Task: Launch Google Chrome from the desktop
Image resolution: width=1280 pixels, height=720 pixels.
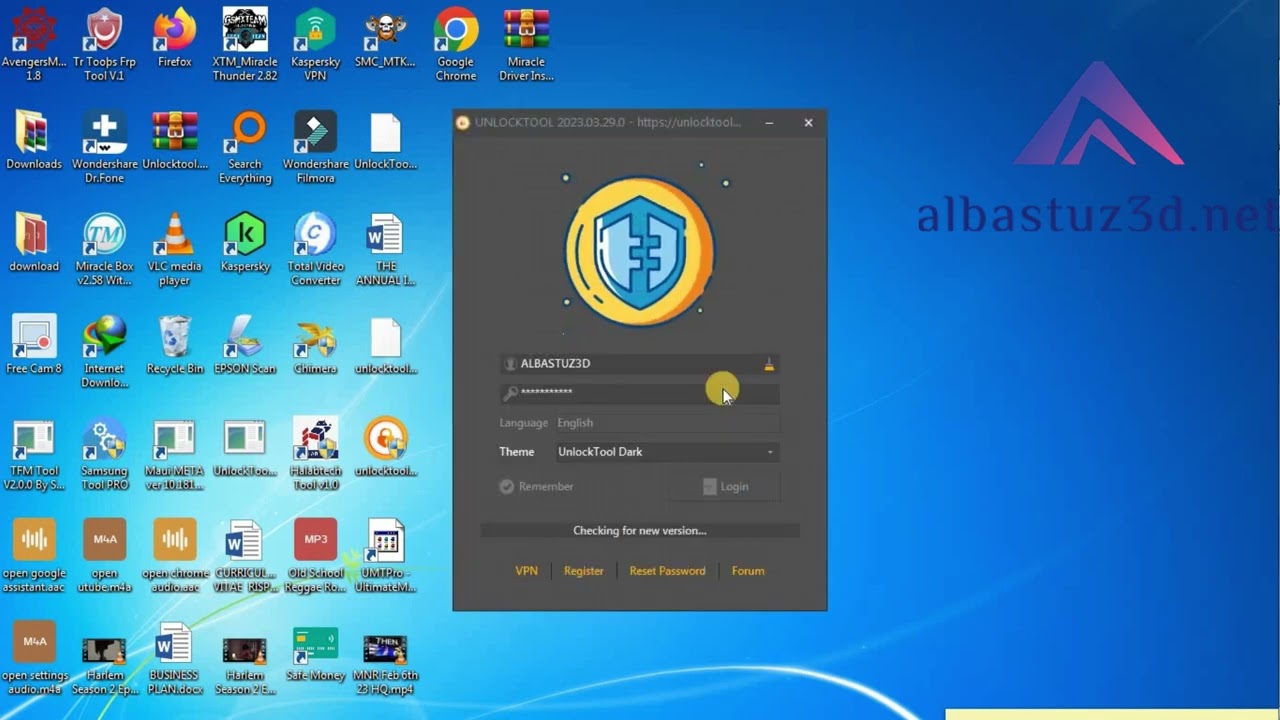Action: [455, 45]
